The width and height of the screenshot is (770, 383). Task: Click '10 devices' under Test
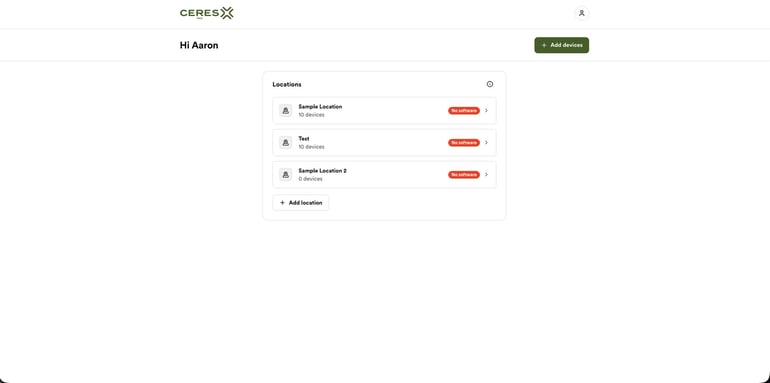[311, 147]
